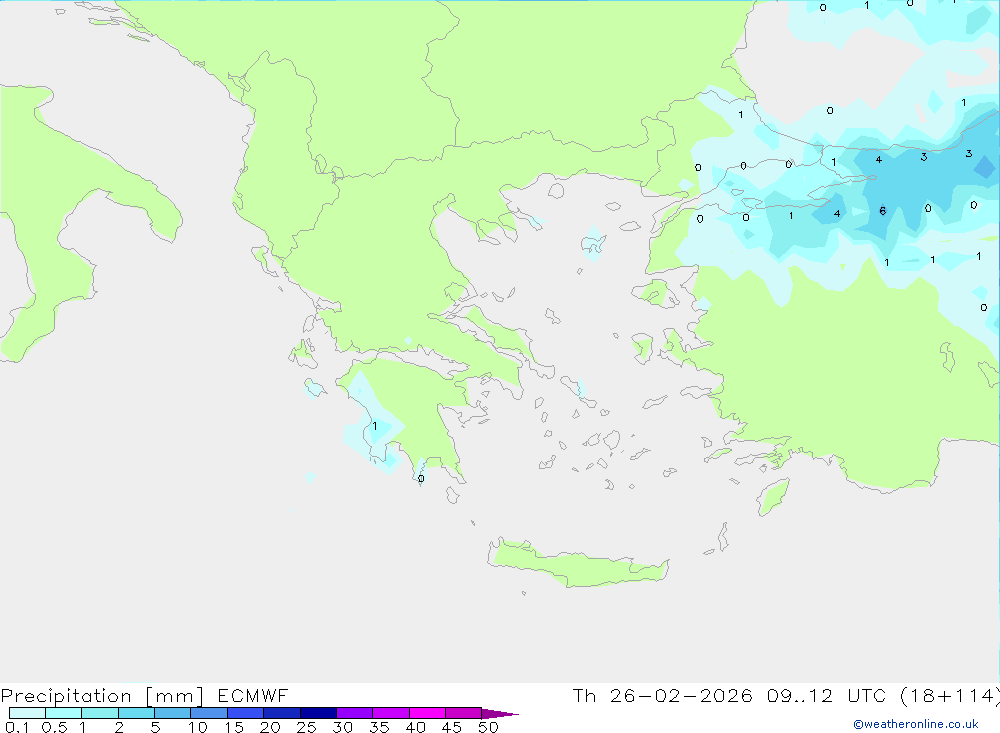Click the 'Precipitation [mm]' title text
Screen dimensions: 1000x733
[x=102, y=695]
